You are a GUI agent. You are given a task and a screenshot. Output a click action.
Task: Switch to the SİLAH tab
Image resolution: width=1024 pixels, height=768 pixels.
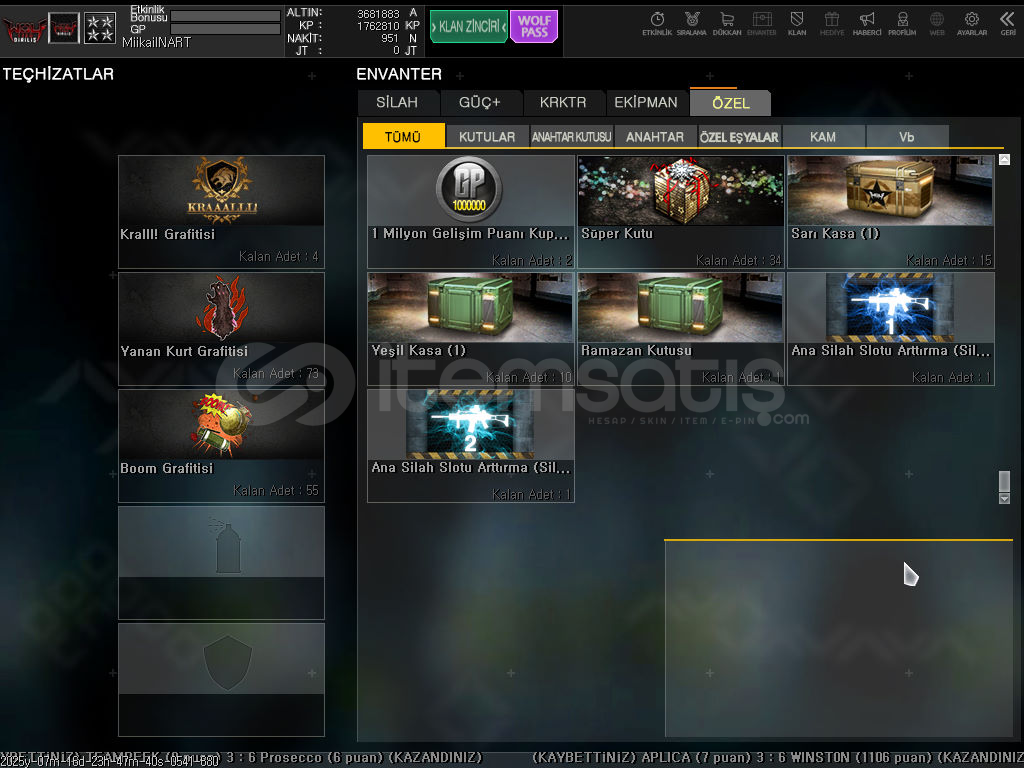(397, 103)
